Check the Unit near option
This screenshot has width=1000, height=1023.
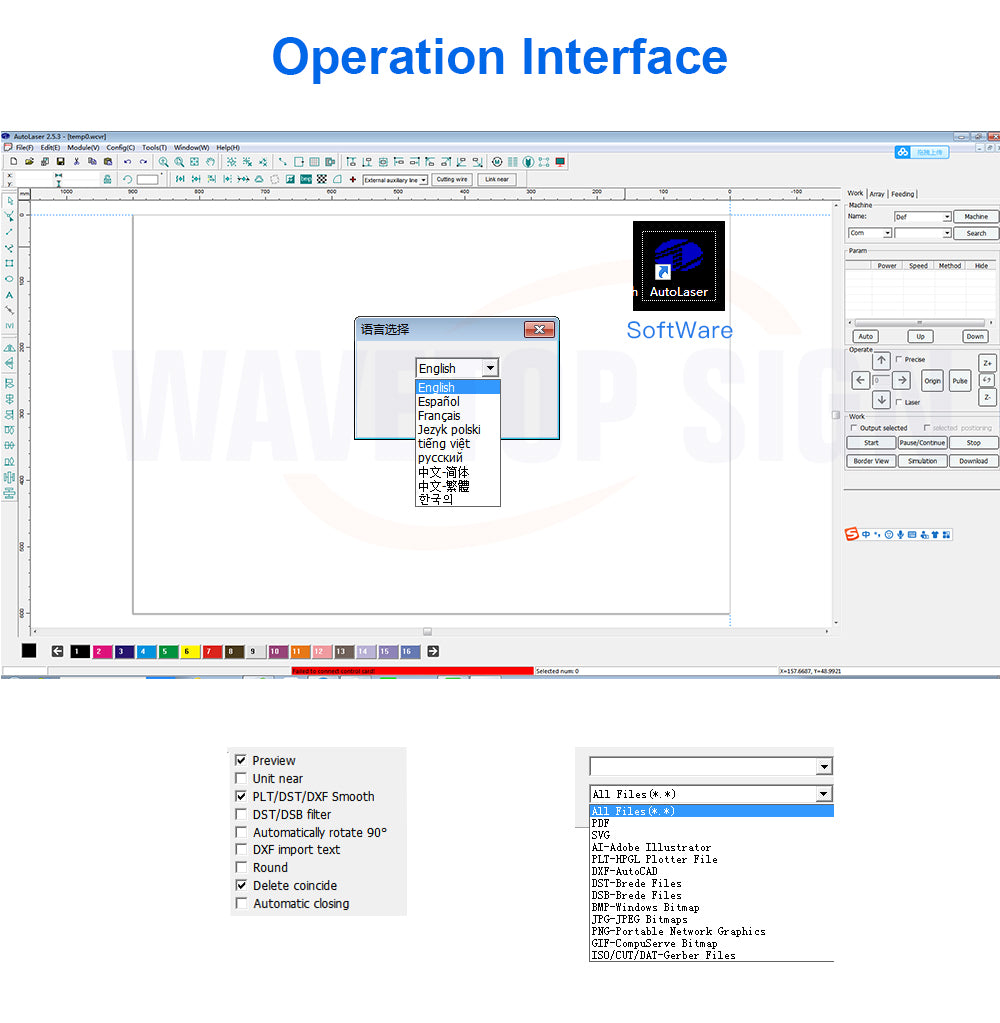coord(241,778)
